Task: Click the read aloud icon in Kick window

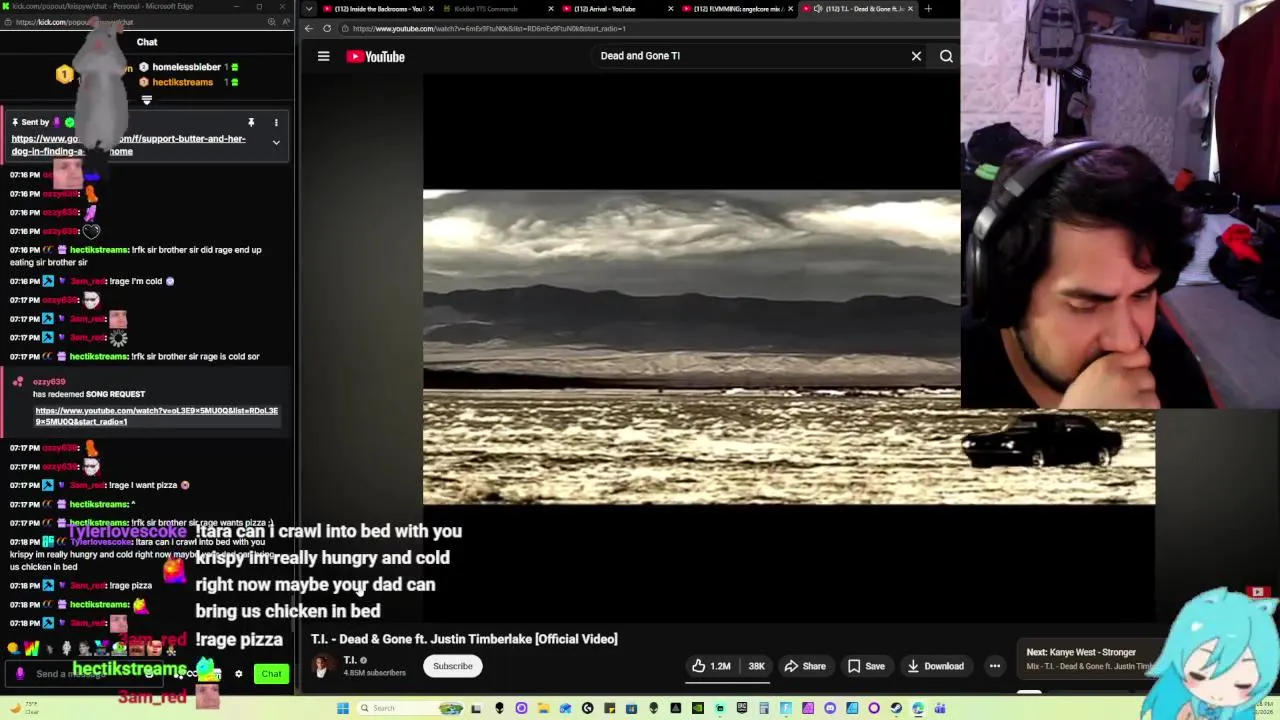Action: tap(285, 22)
